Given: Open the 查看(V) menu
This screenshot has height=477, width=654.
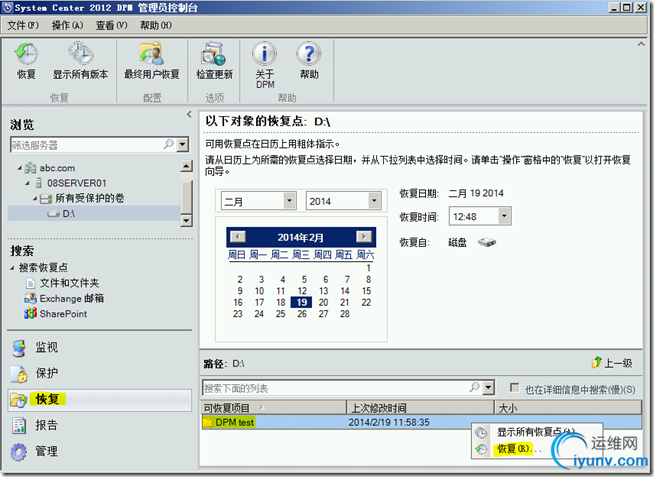Looking at the screenshot, I should click(x=111, y=25).
